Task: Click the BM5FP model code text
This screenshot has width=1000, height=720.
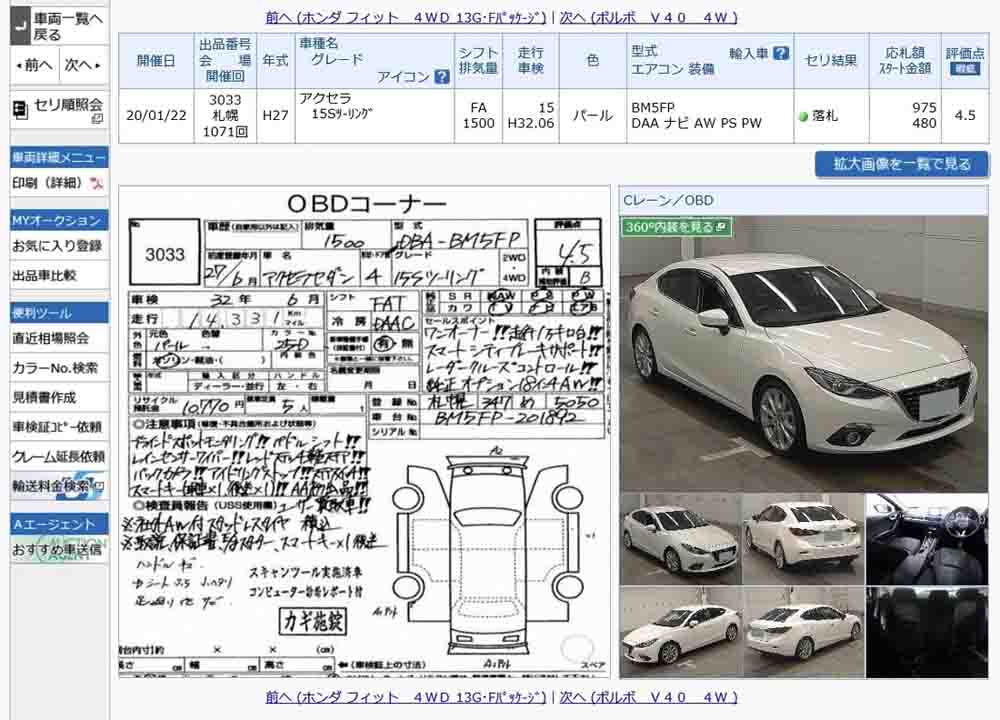Action: [x=652, y=108]
